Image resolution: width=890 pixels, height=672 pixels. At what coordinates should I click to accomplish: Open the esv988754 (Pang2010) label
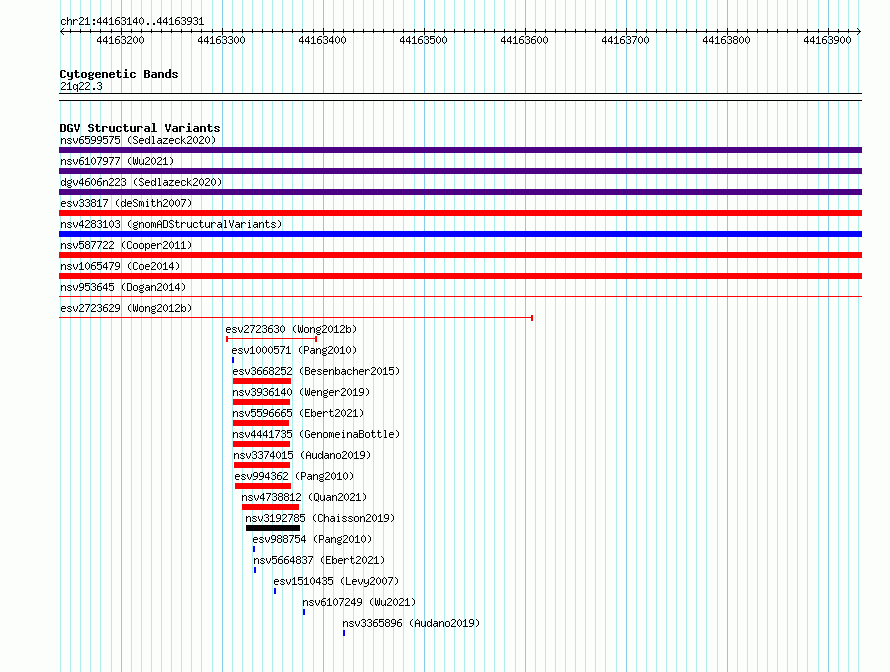point(312,539)
